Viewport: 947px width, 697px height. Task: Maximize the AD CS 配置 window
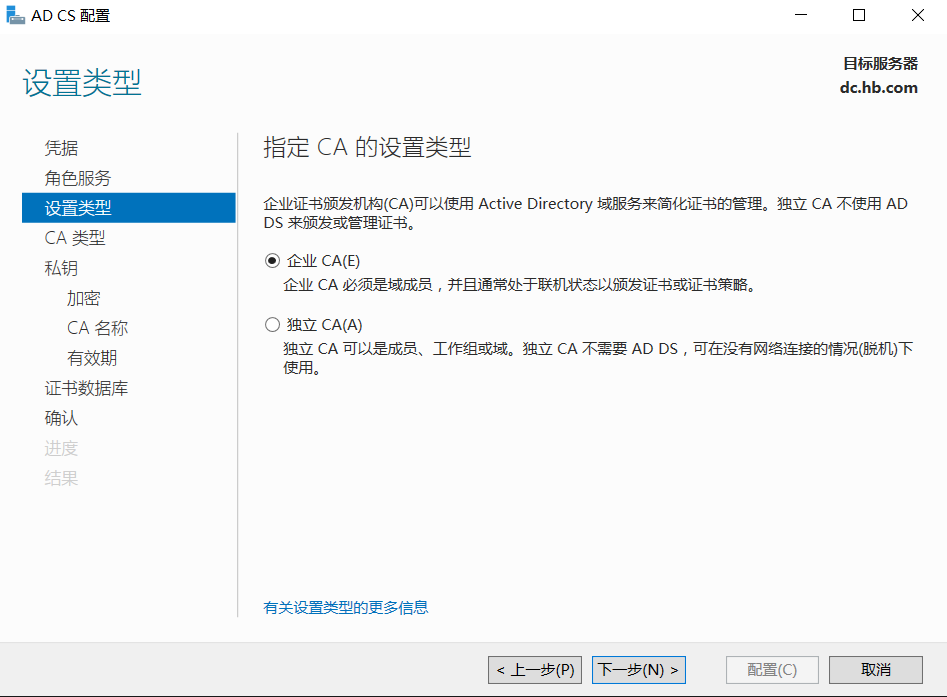tap(859, 15)
